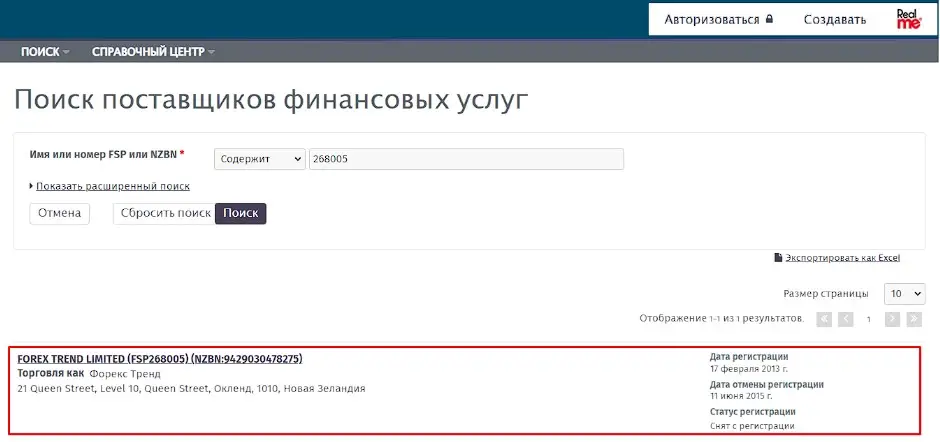Click the date 11 июня 2015 г.
Image resolution: width=940 pixels, height=442 pixels.
tap(741, 396)
